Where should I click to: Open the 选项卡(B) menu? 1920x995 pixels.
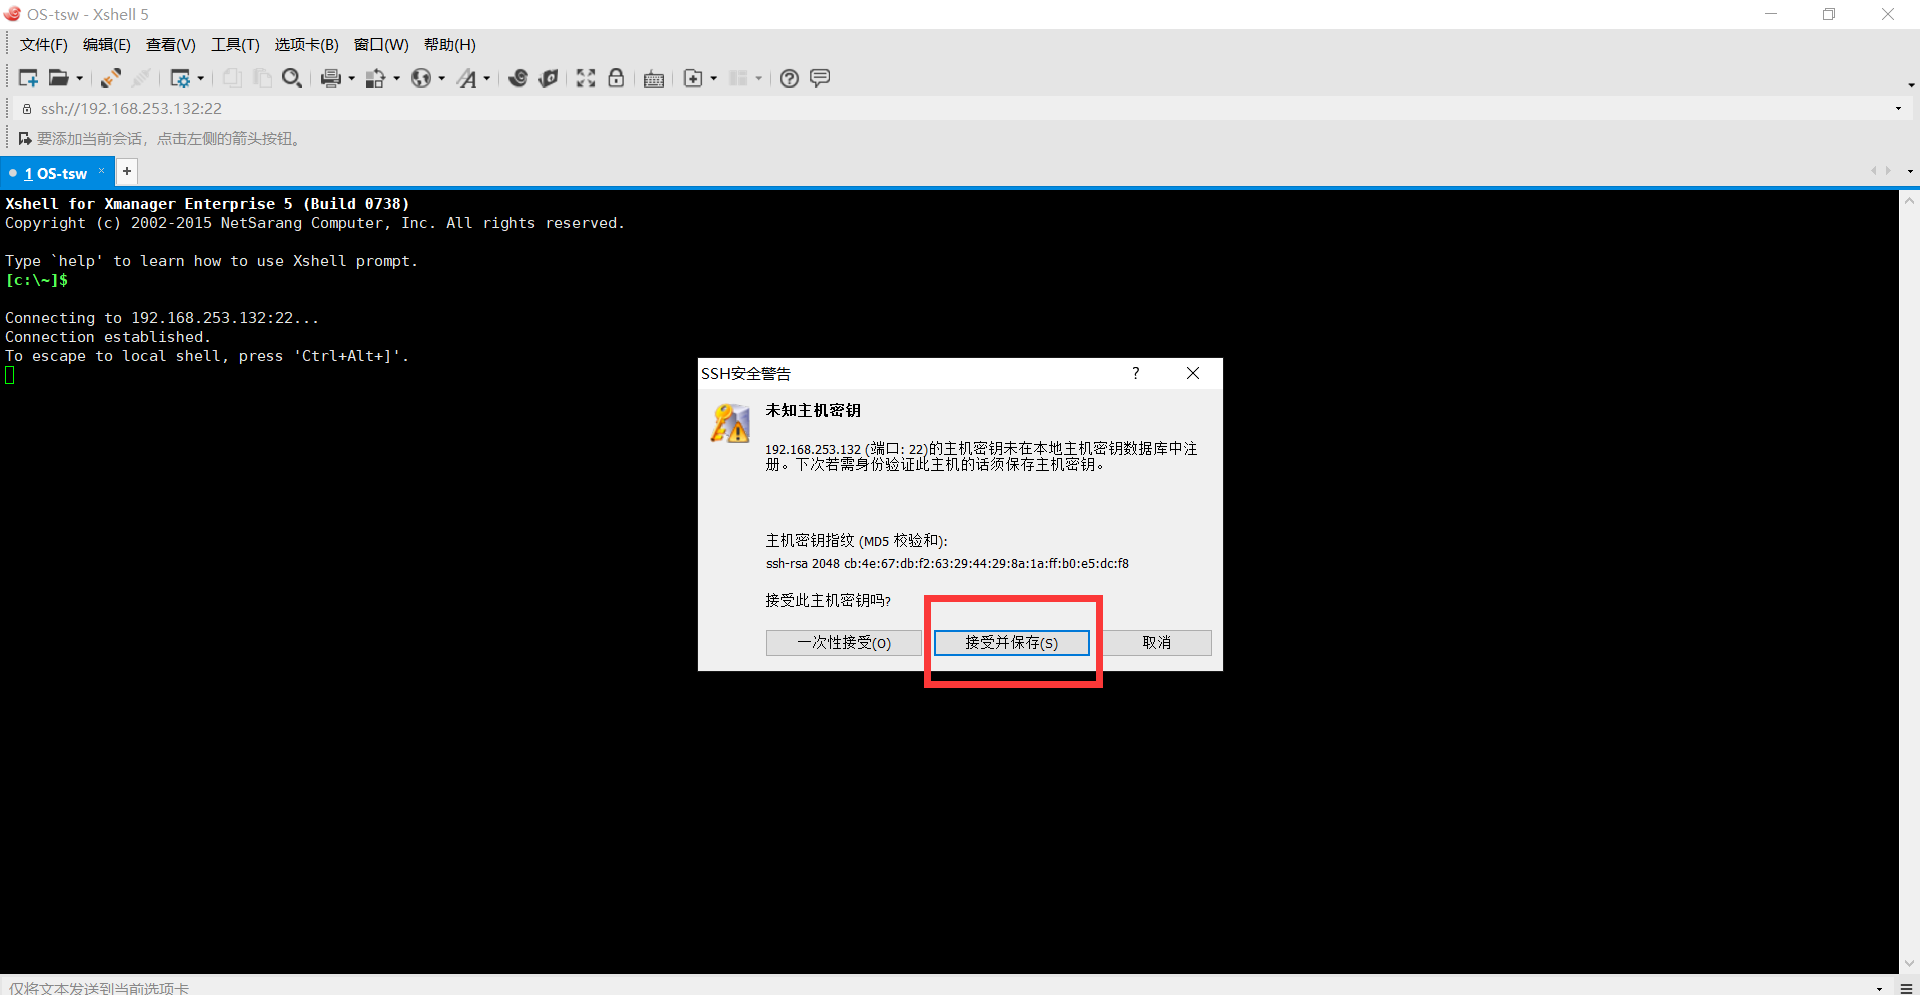pyautogui.click(x=307, y=44)
